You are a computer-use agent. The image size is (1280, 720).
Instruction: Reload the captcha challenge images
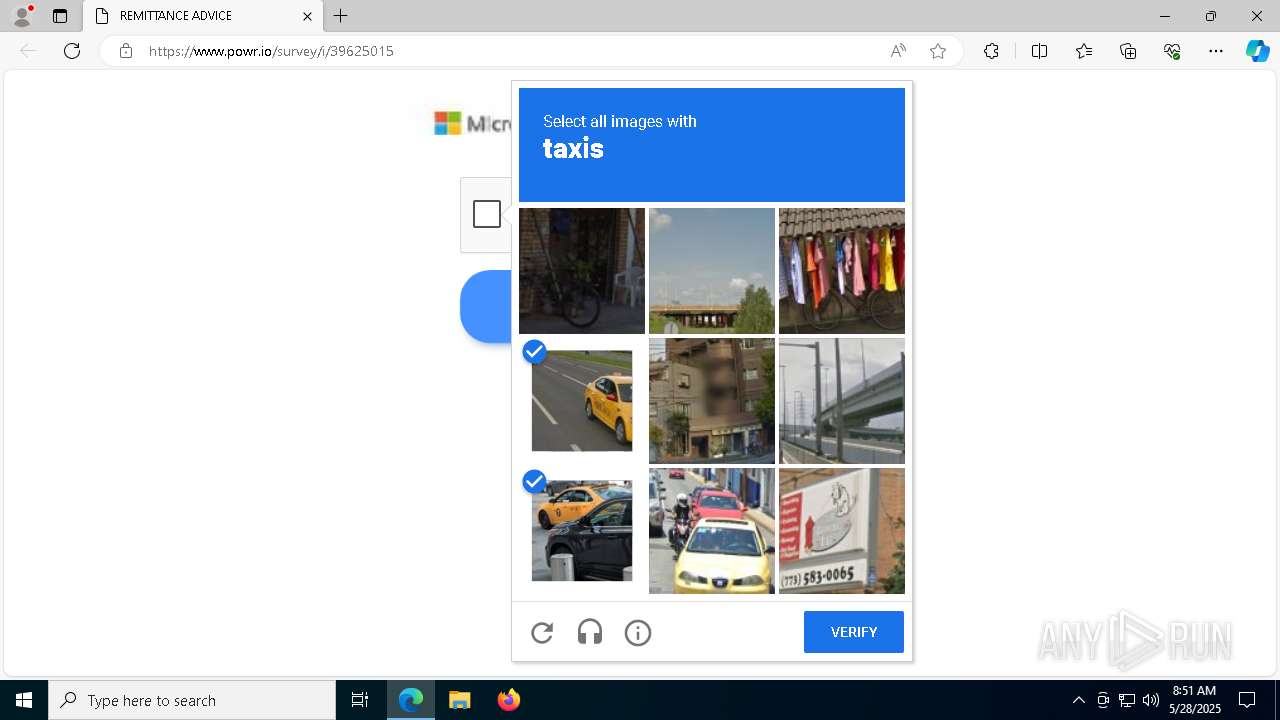point(542,632)
